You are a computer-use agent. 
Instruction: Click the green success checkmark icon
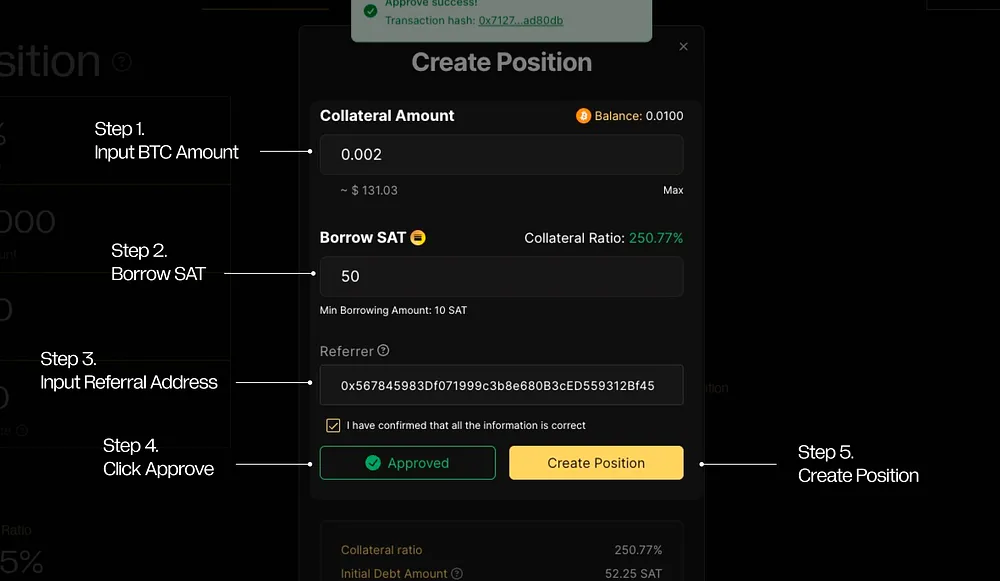coord(371,11)
